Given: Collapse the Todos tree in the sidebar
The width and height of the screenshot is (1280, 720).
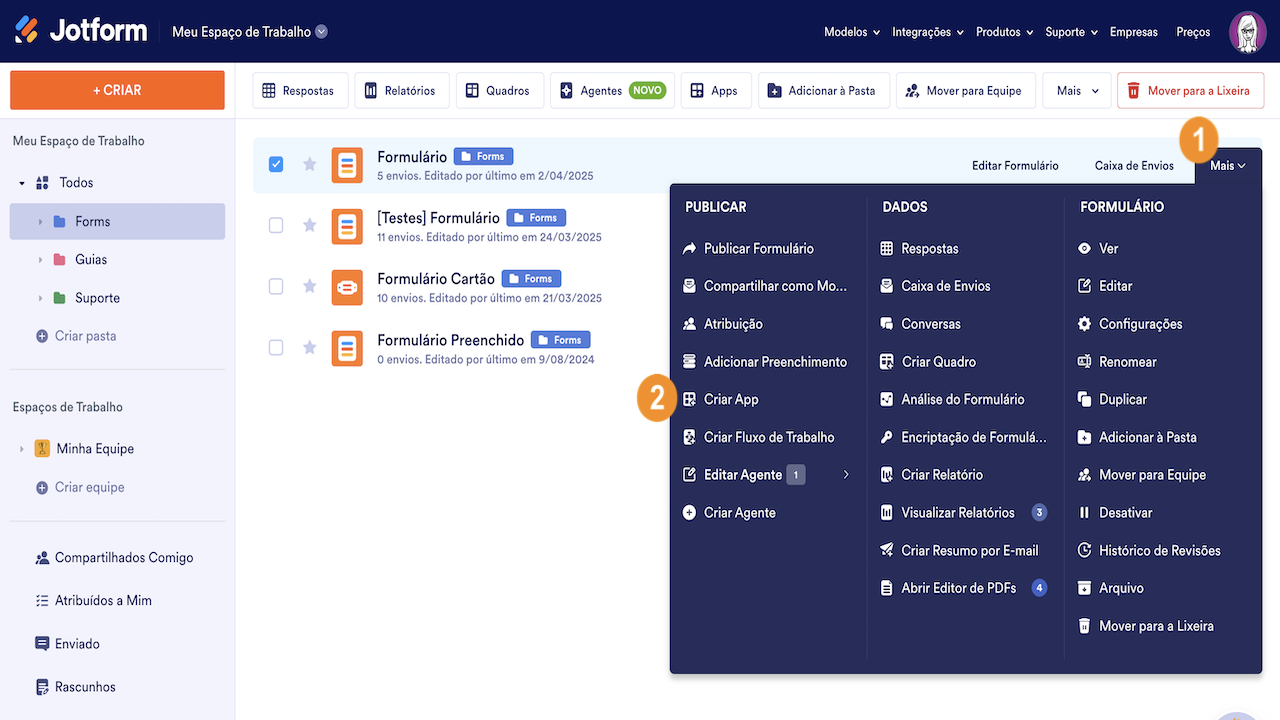Looking at the screenshot, I should (x=22, y=183).
